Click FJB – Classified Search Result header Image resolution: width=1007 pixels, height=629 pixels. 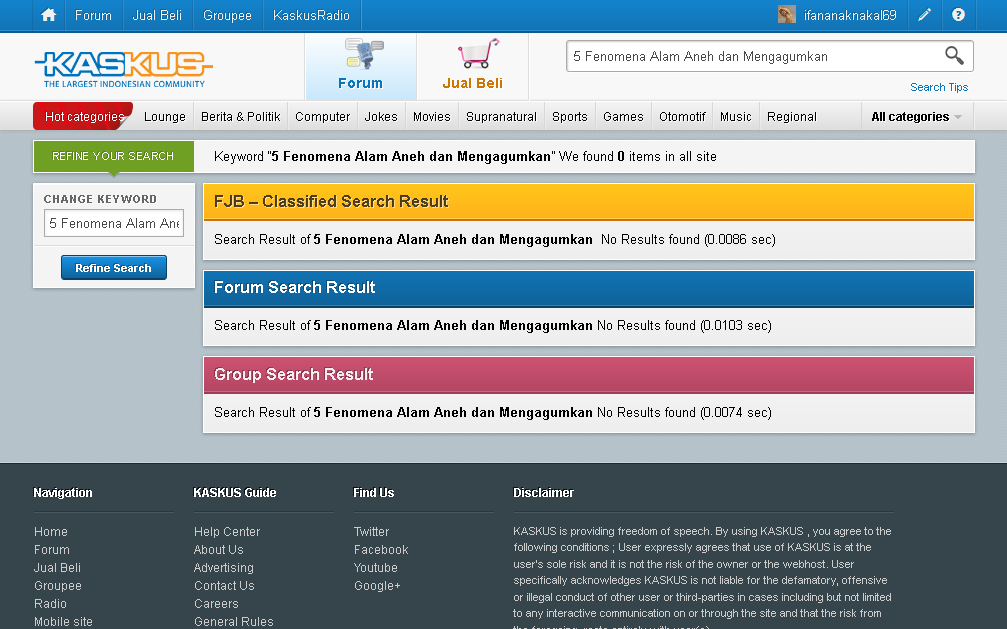point(589,202)
